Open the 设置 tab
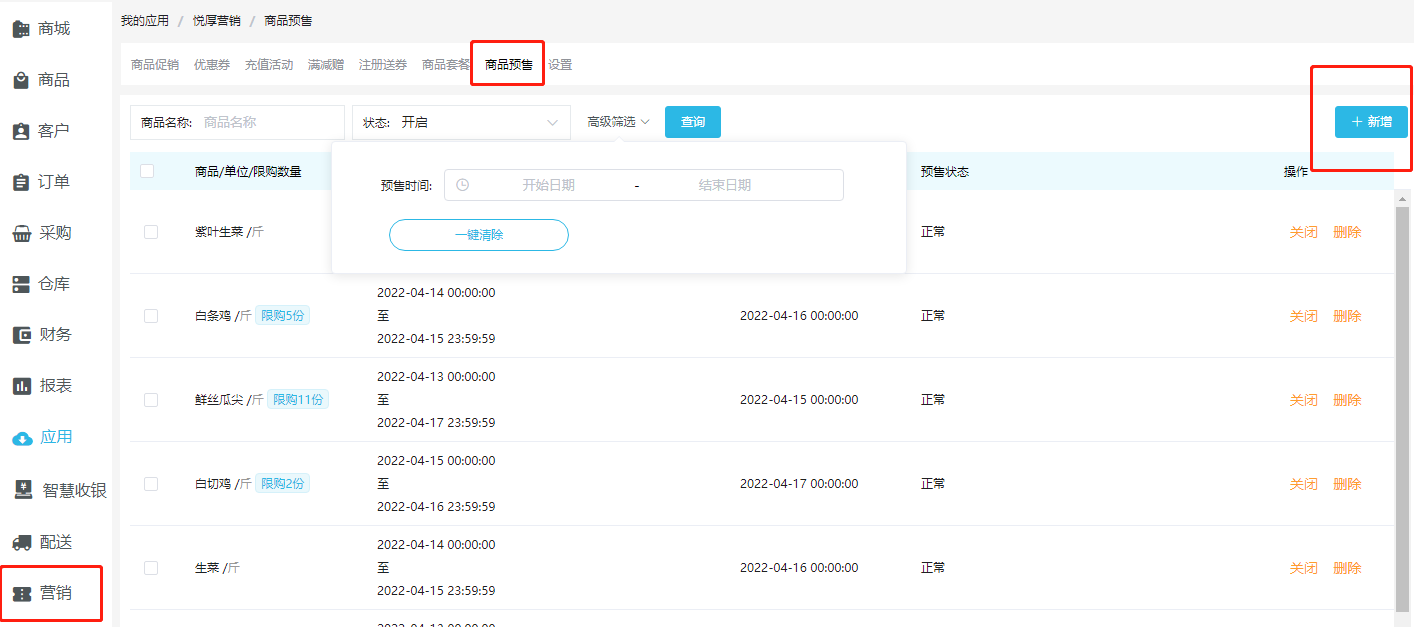Viewport: 1414px width, 627px height. 560,65
